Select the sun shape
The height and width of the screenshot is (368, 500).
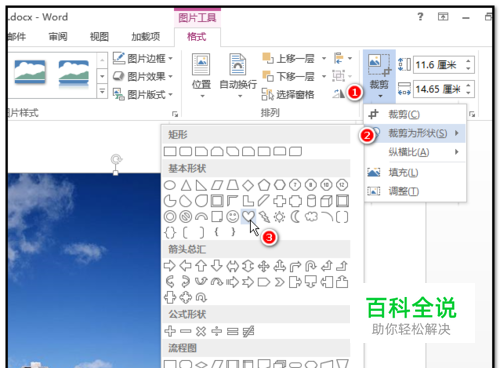(279, 217)
